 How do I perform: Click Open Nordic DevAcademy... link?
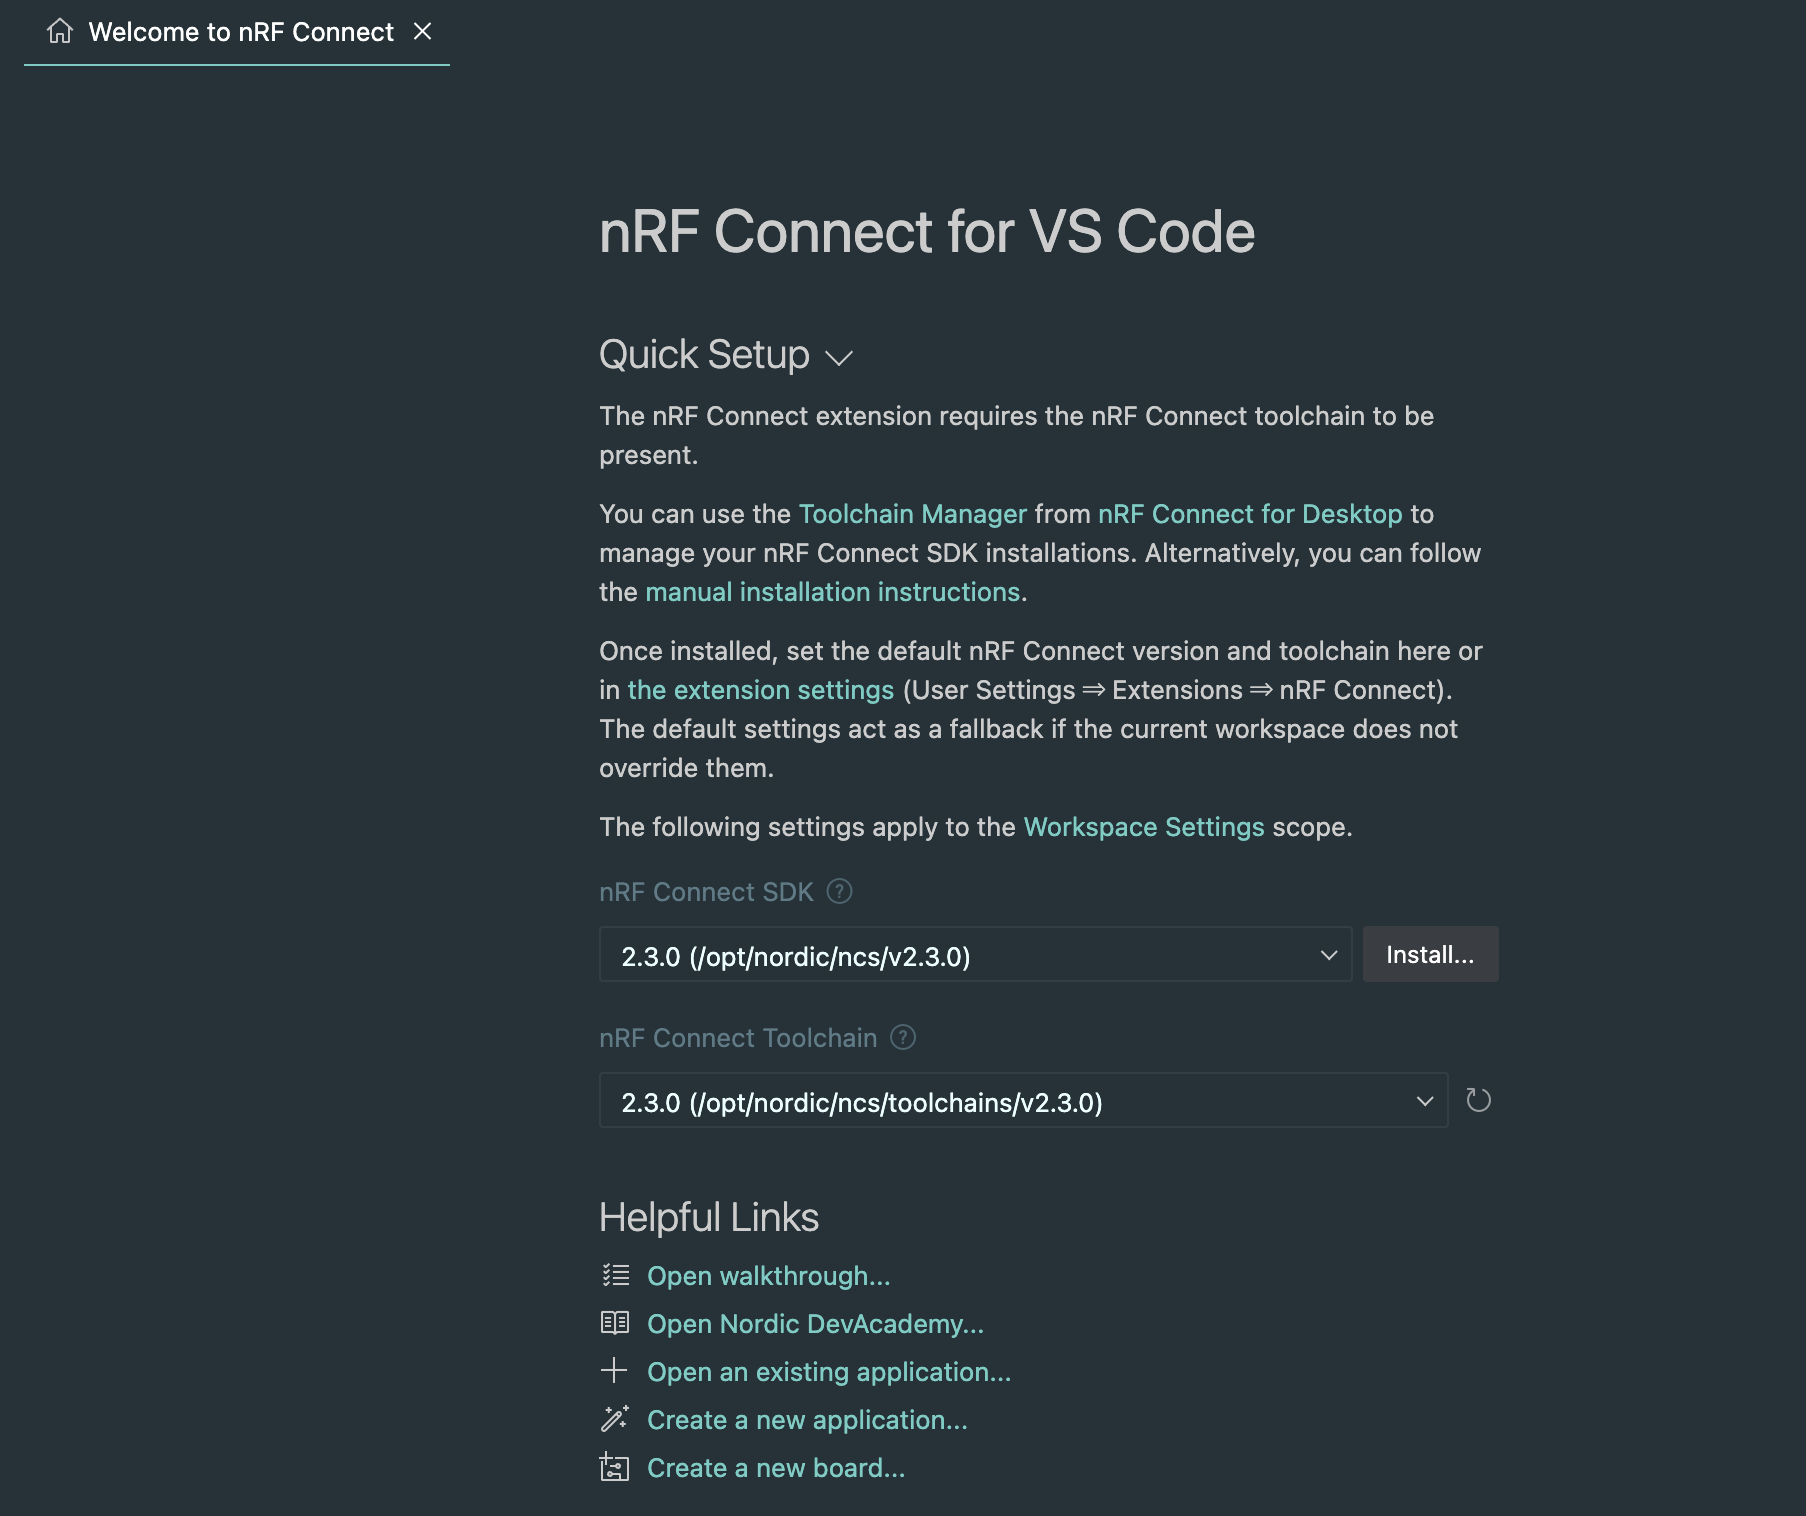click(x=815, y=1324)
